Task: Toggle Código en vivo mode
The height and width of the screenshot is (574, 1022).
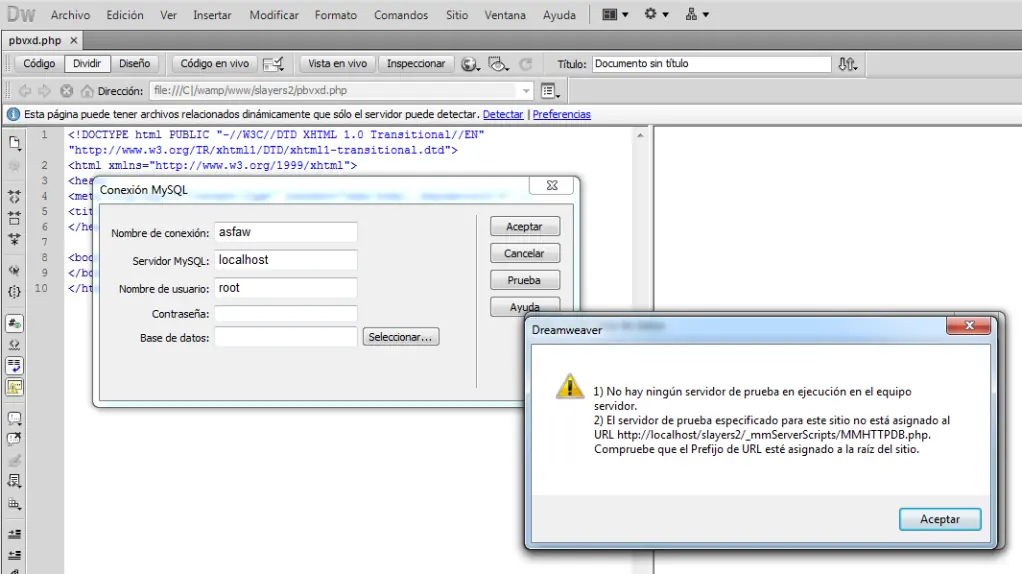Action: tap(214, 63)
